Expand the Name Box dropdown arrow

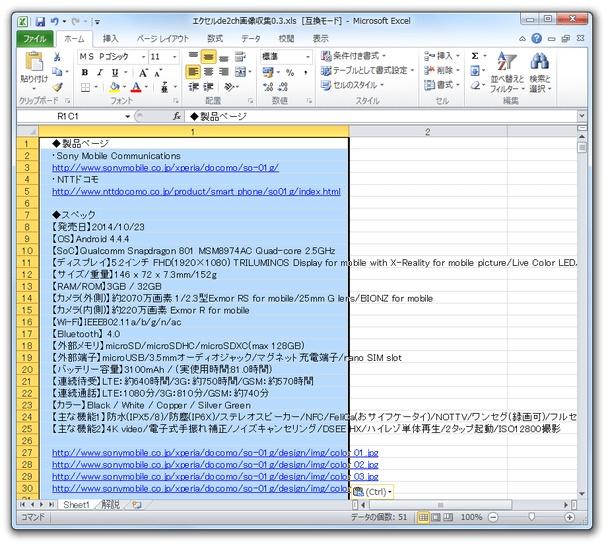click(127, 116)
